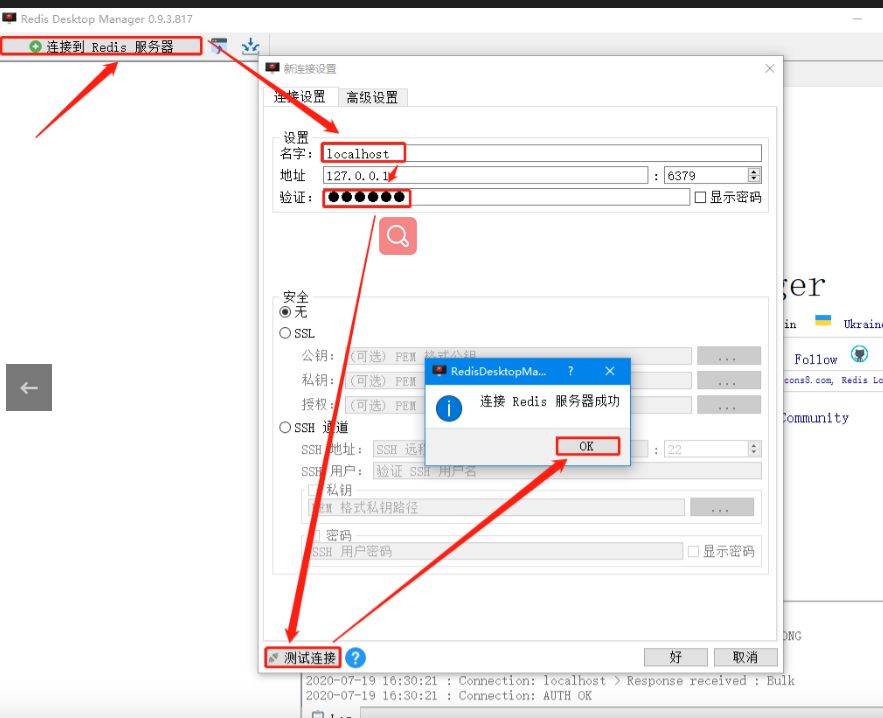The width and height of the screenshot is (883, 718).
Task: Browse for the SSL public key file
Action: click(x=729, y=356)
